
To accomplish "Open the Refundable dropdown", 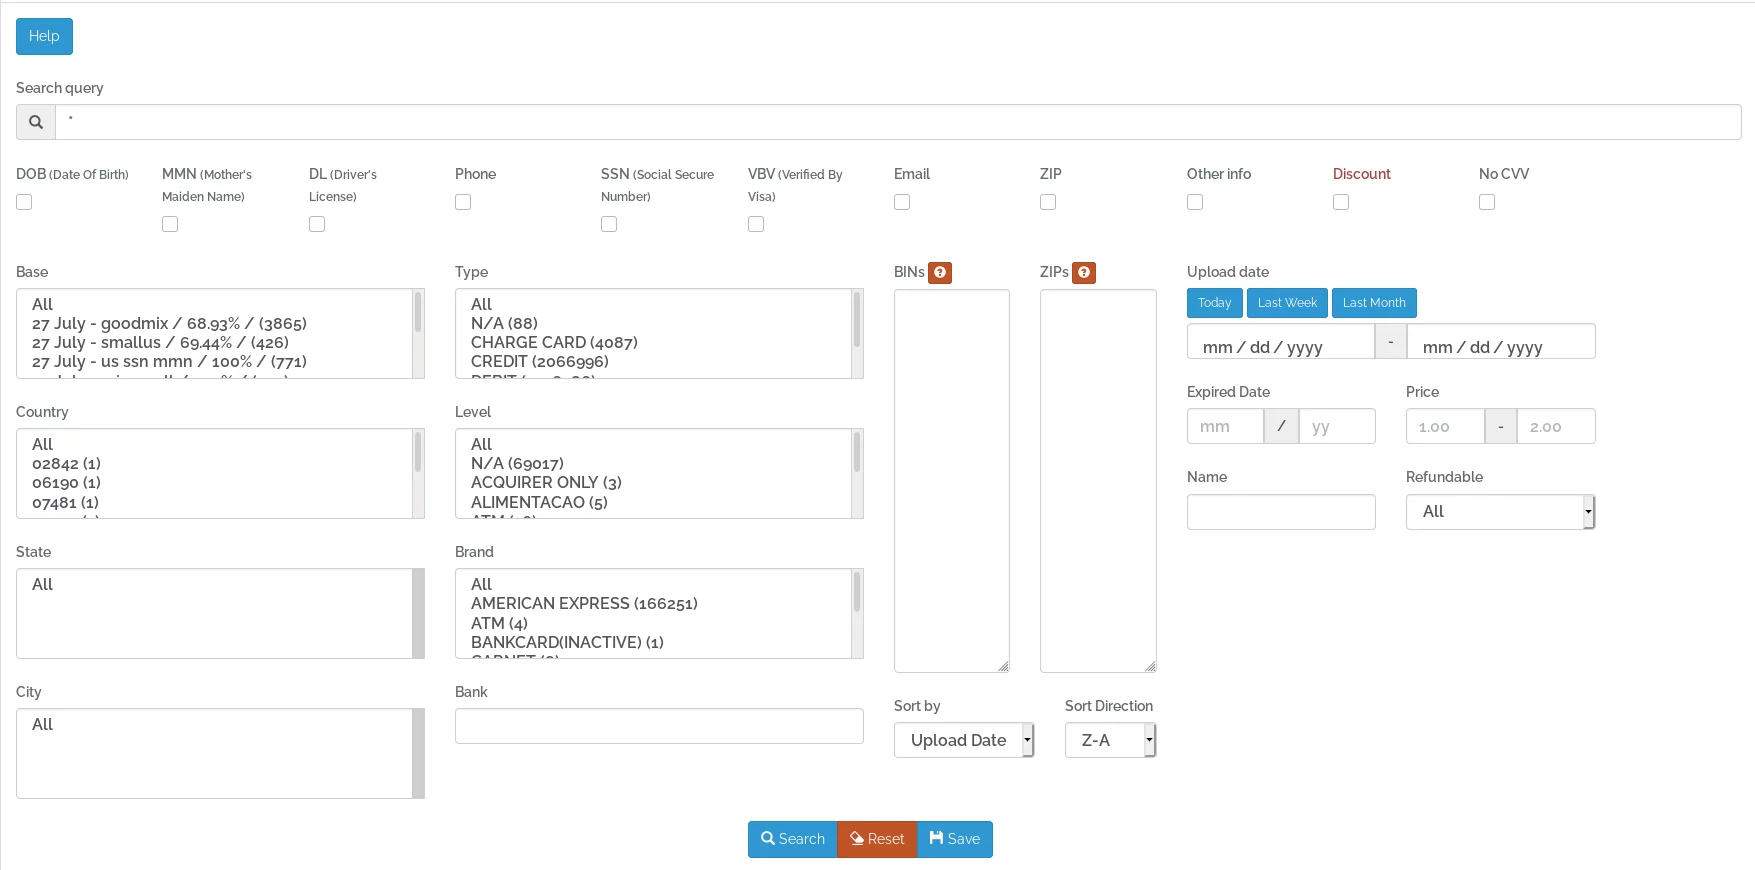I will pos(1500,512).
